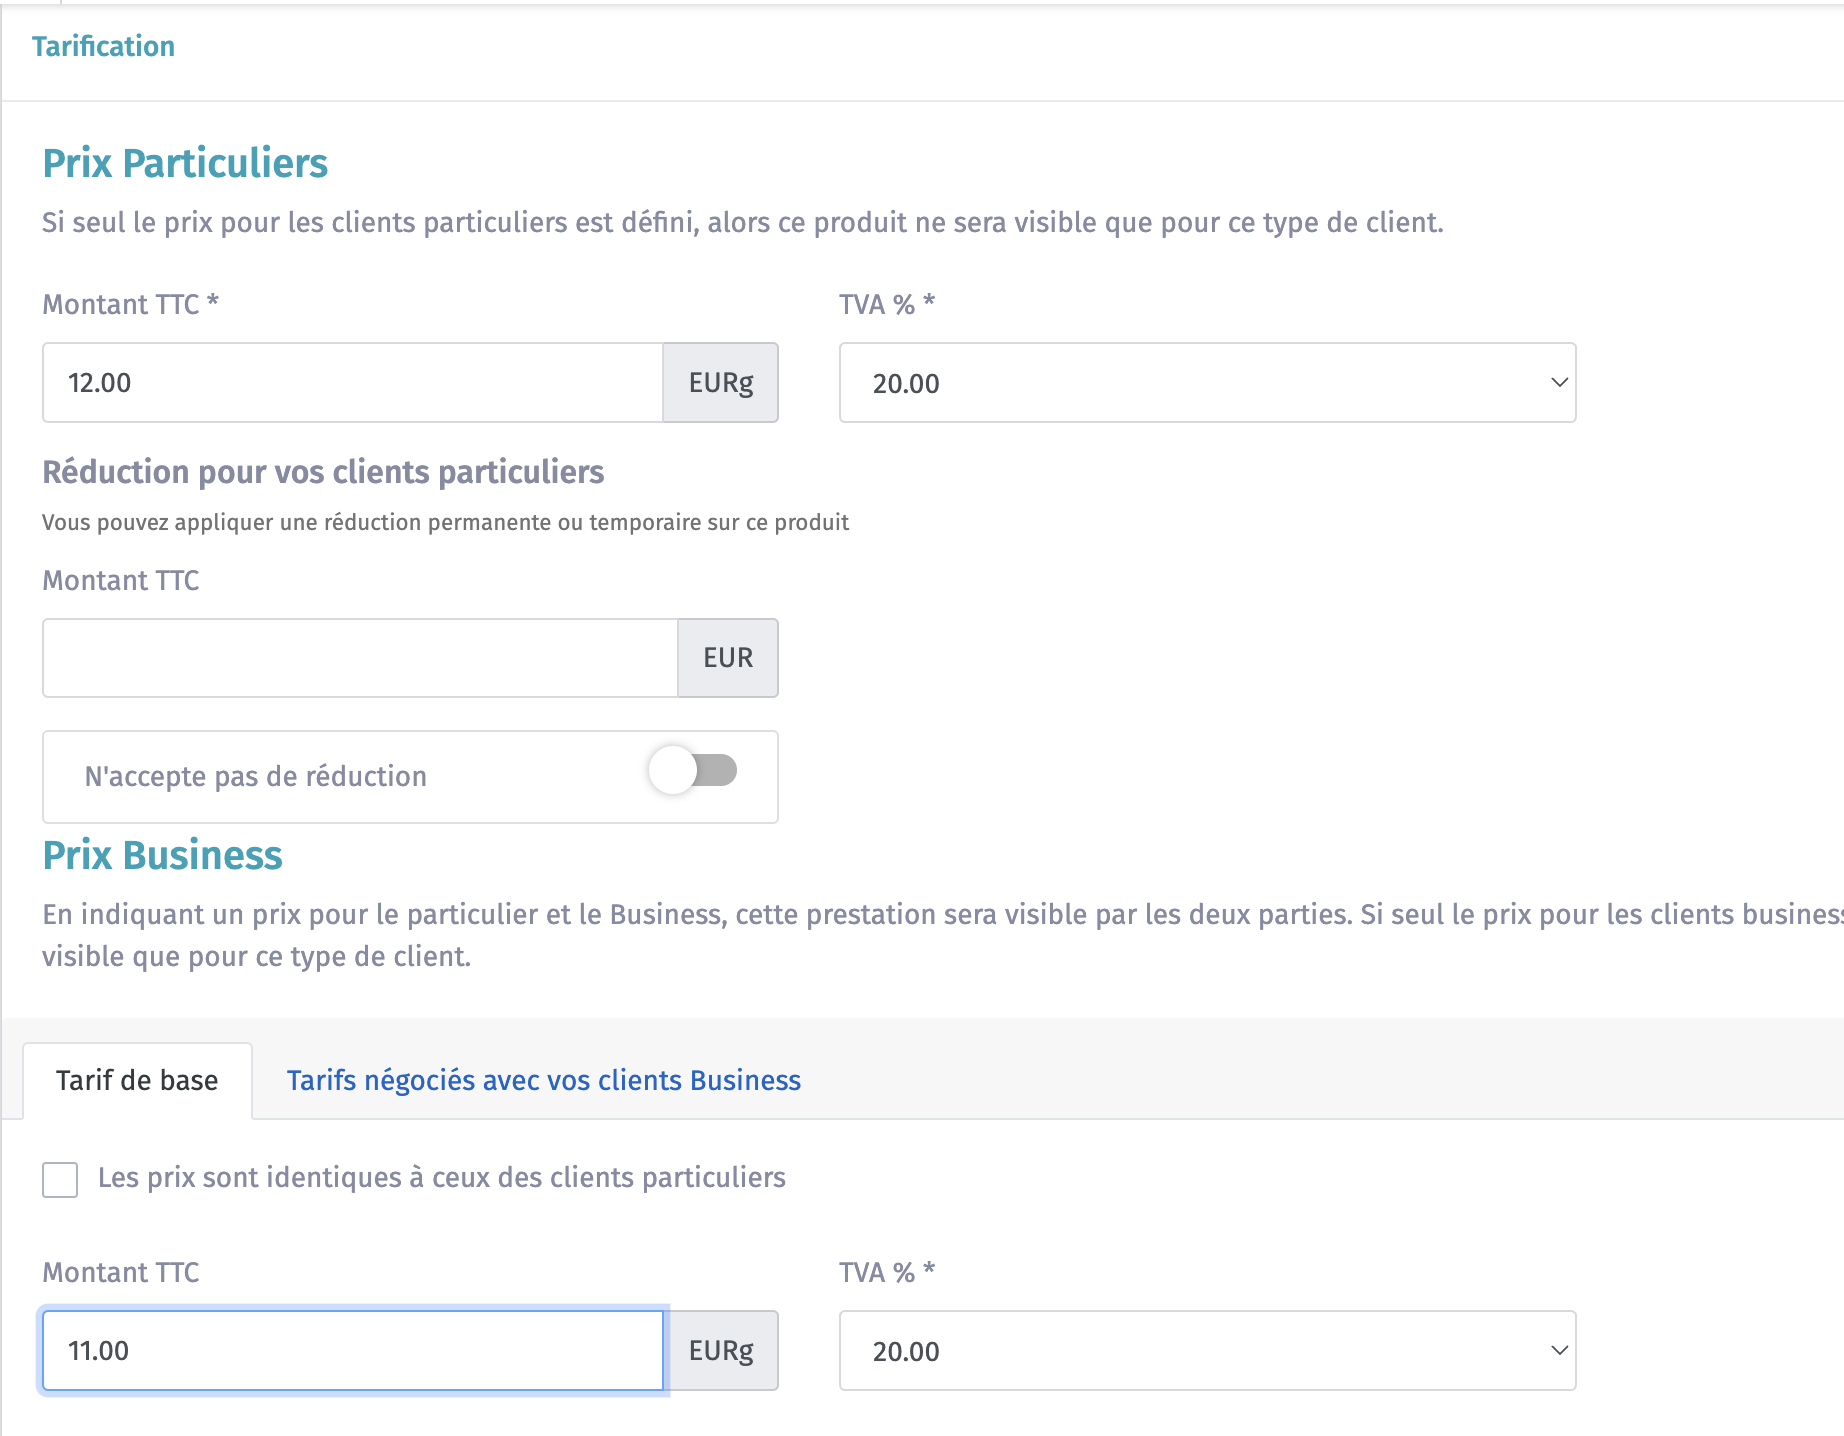The height and width of the screenshot is (1436, 1844).
Task: Expand the Business TVA % dropdown
Action: click(x=1207, y=1351)
